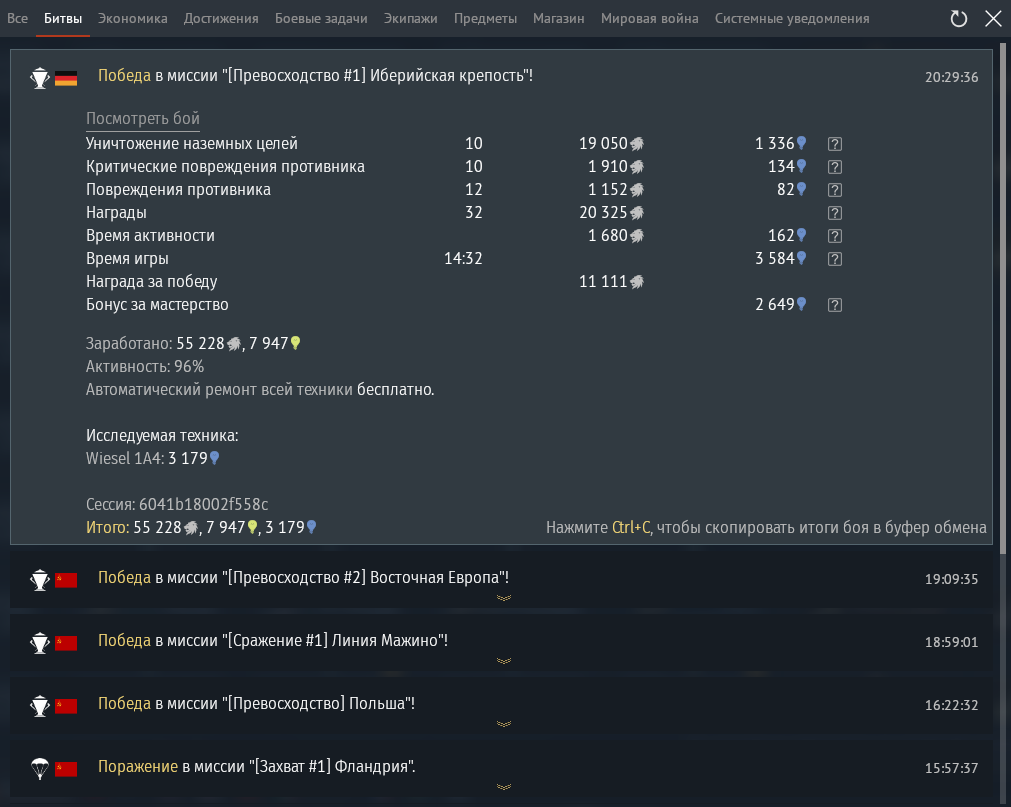
Task: Open the Достижения tab
Action: click(x=221, y=19)
